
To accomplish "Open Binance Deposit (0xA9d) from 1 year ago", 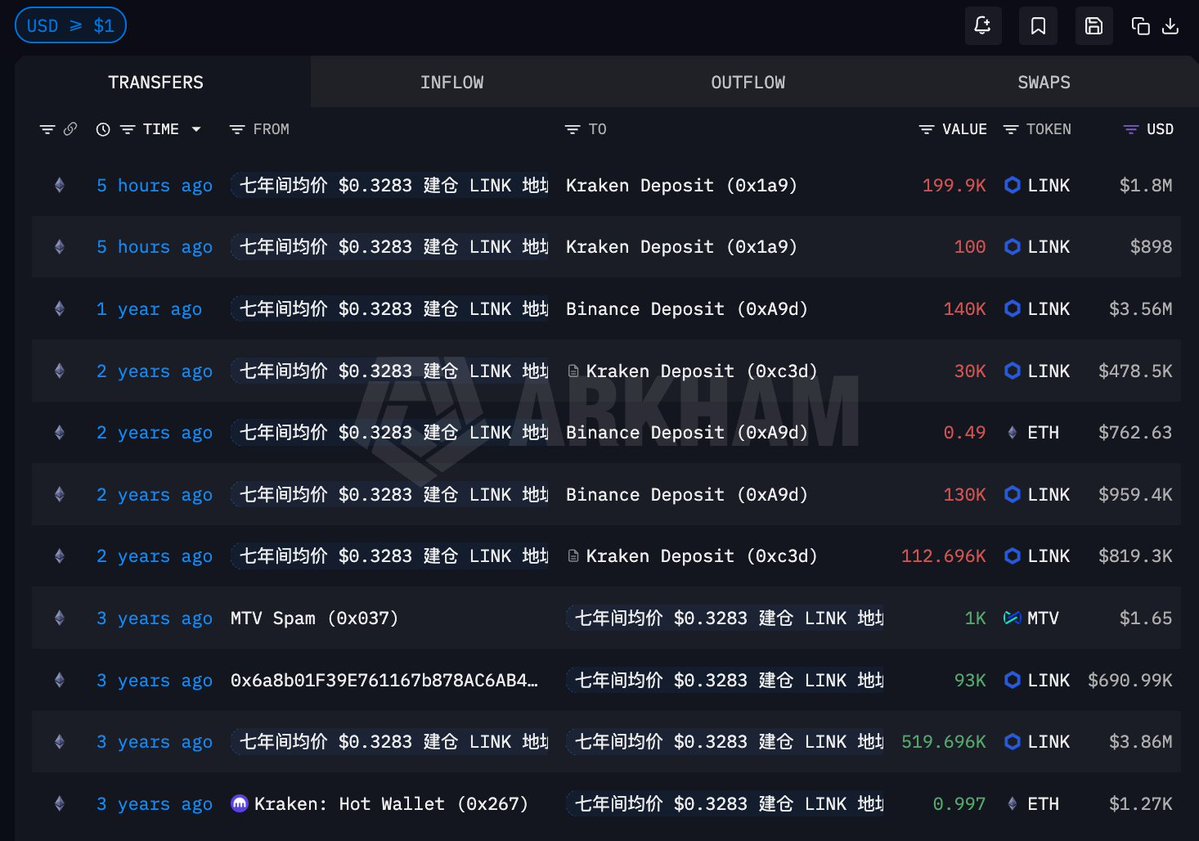I will point(686,309).
